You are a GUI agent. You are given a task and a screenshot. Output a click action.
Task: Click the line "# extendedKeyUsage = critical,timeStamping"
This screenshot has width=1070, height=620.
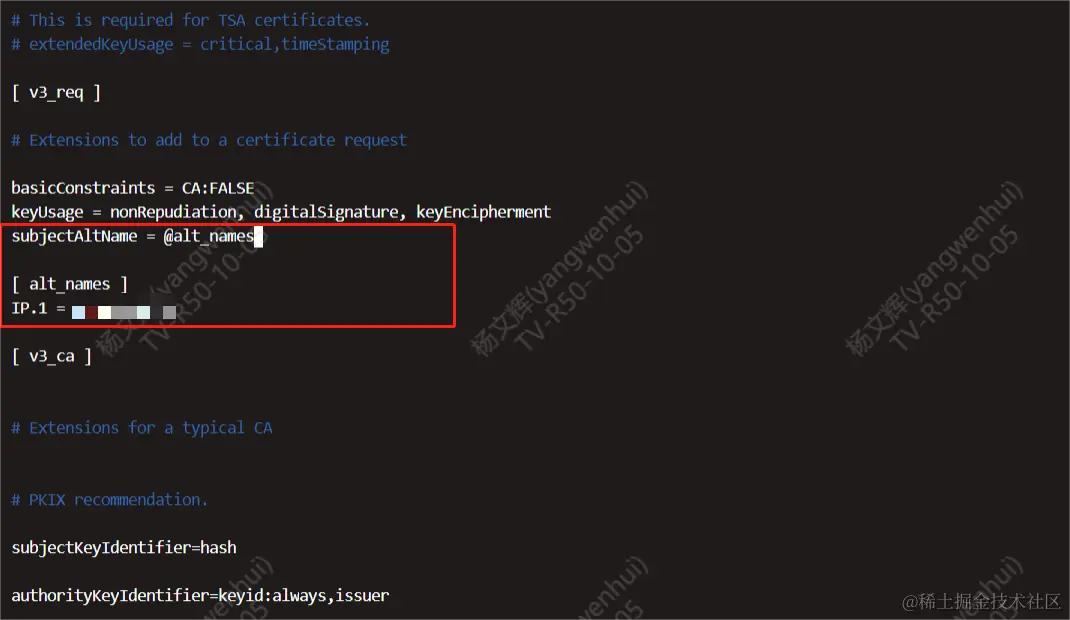pyautogui.click(x=200, y=45)
